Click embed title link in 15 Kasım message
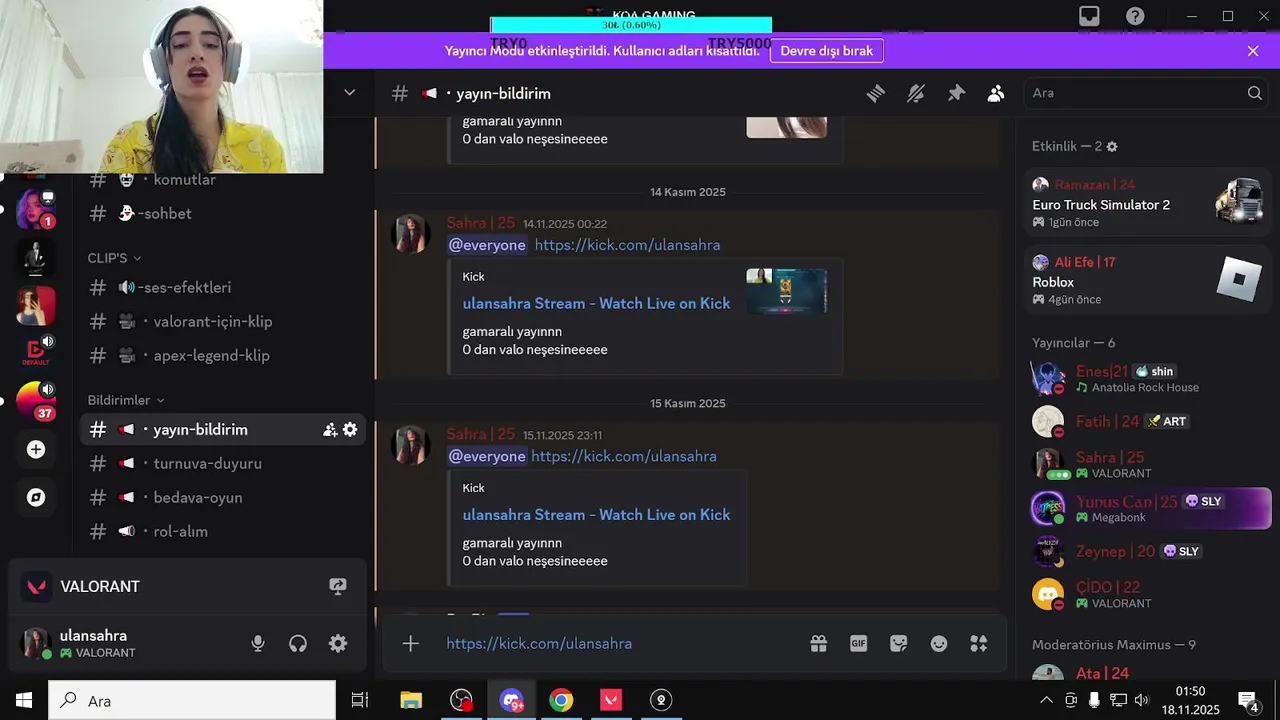The image size is (1280, 720). click(596, 514)
